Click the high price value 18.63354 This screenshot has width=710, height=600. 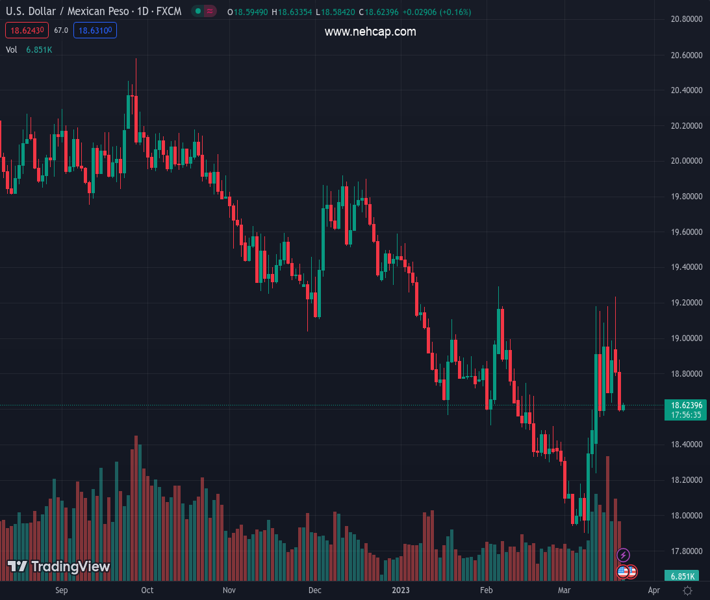point(295,12)
